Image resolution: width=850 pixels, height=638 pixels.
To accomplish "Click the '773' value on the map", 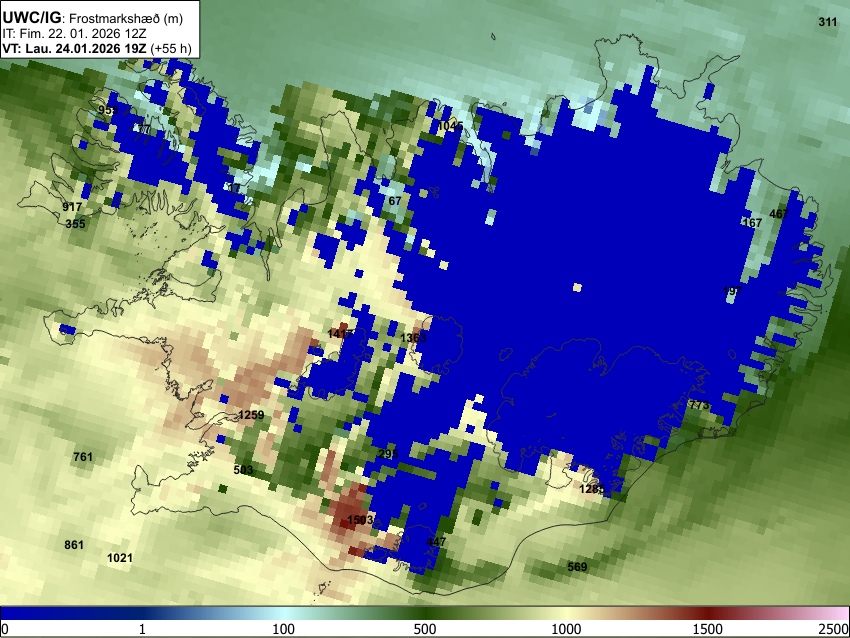I will [699, 405].
